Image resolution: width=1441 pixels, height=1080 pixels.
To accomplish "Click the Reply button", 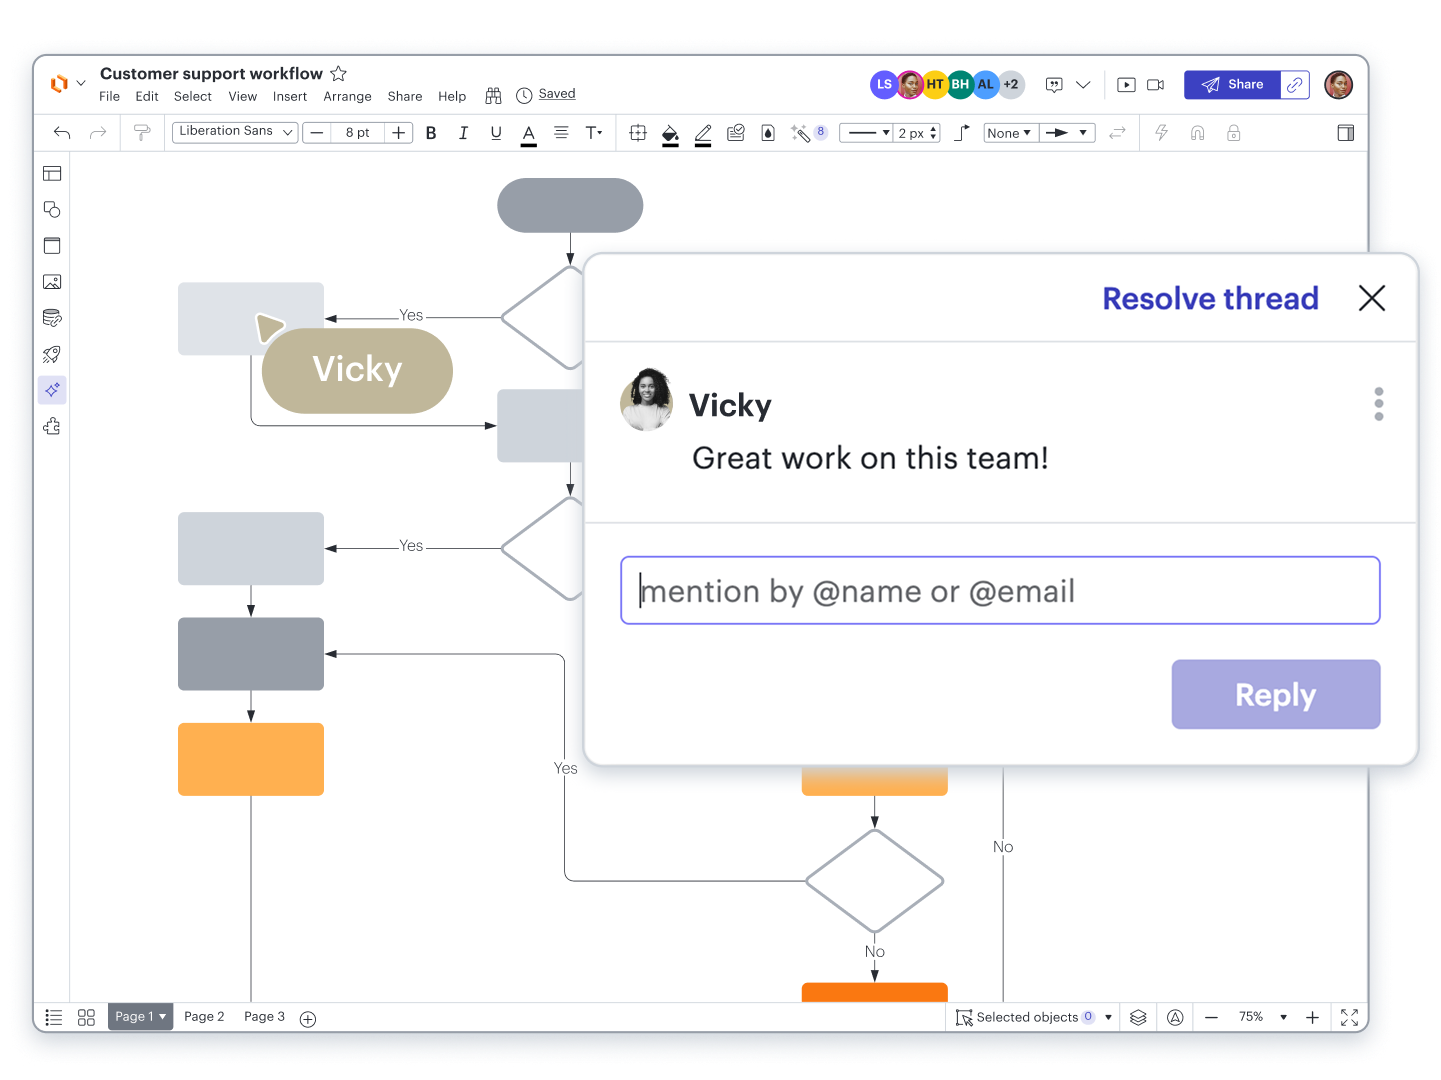I will click(1275, 694).
